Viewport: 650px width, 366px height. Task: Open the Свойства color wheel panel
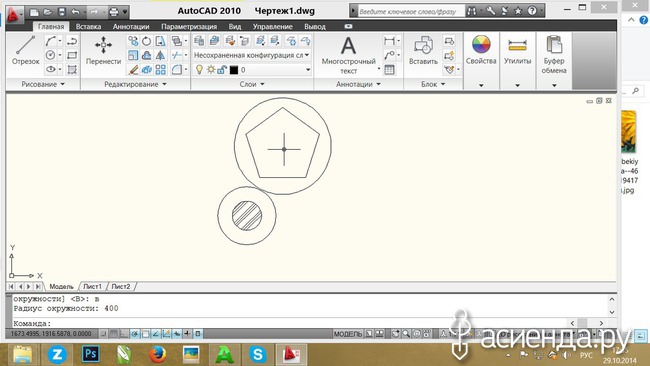(x=481, y=50)
